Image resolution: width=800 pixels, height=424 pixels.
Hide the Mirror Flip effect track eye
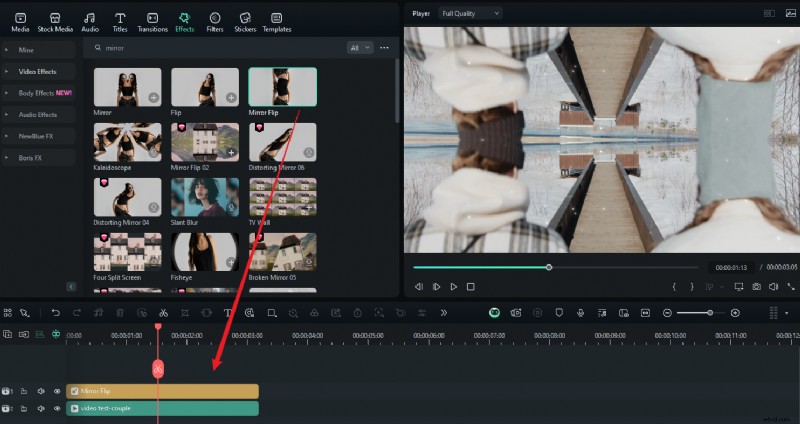point(57,391)
